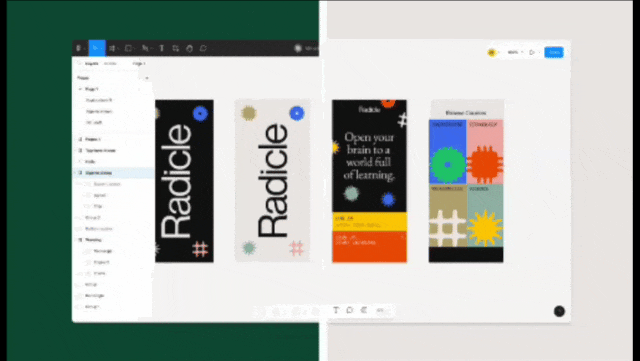The height and width of the screenshot is (361, 640).
Task: Select the highlighted layer in the layers list
Action: [113, 173]
